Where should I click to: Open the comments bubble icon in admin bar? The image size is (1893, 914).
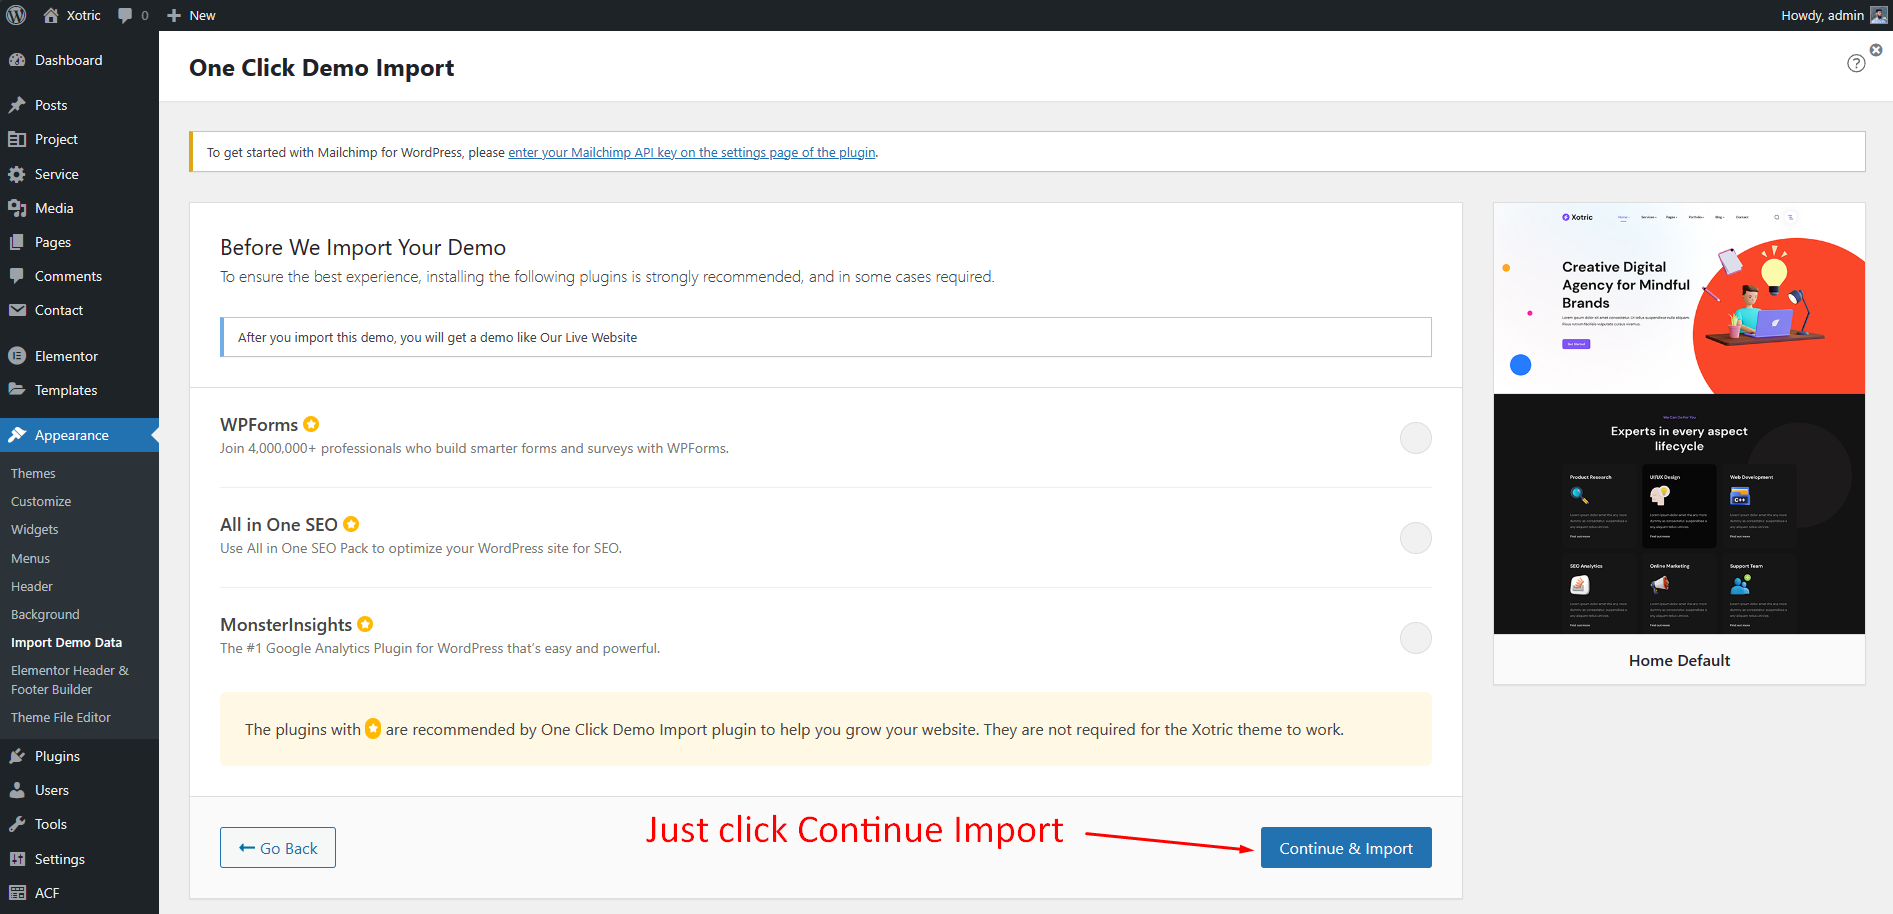pos(125,15)
